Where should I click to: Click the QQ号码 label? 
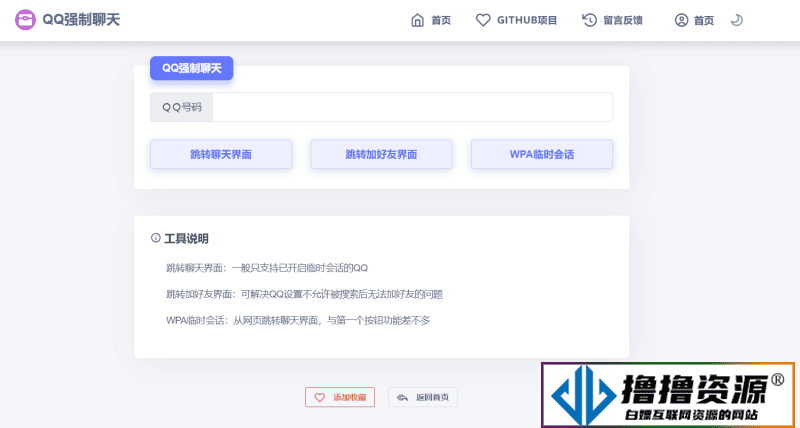click(x=182, y=107)
